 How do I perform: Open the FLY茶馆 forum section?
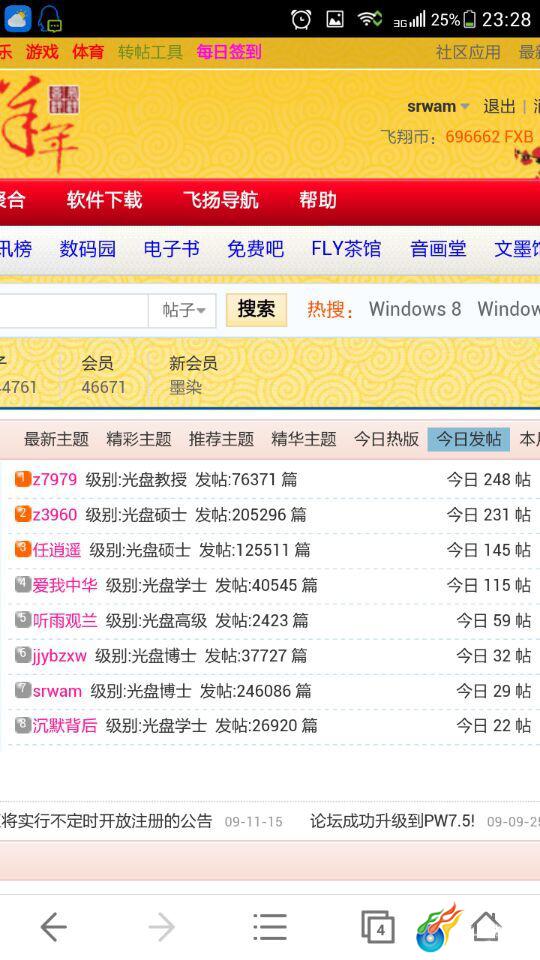[346, 249]
